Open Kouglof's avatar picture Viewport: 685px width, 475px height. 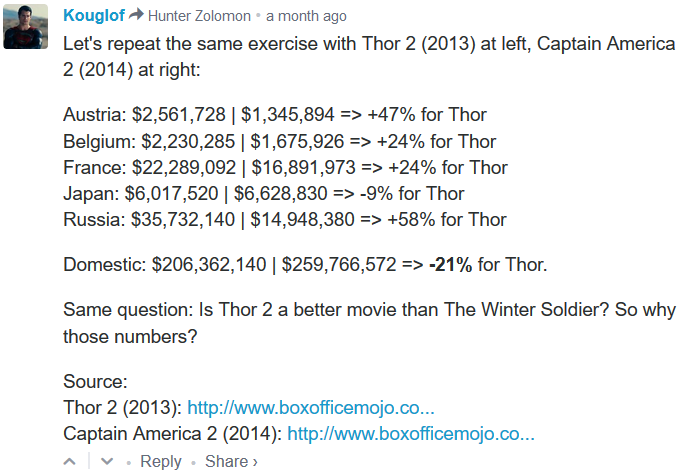pyautogui.click(x=26, y=26)
